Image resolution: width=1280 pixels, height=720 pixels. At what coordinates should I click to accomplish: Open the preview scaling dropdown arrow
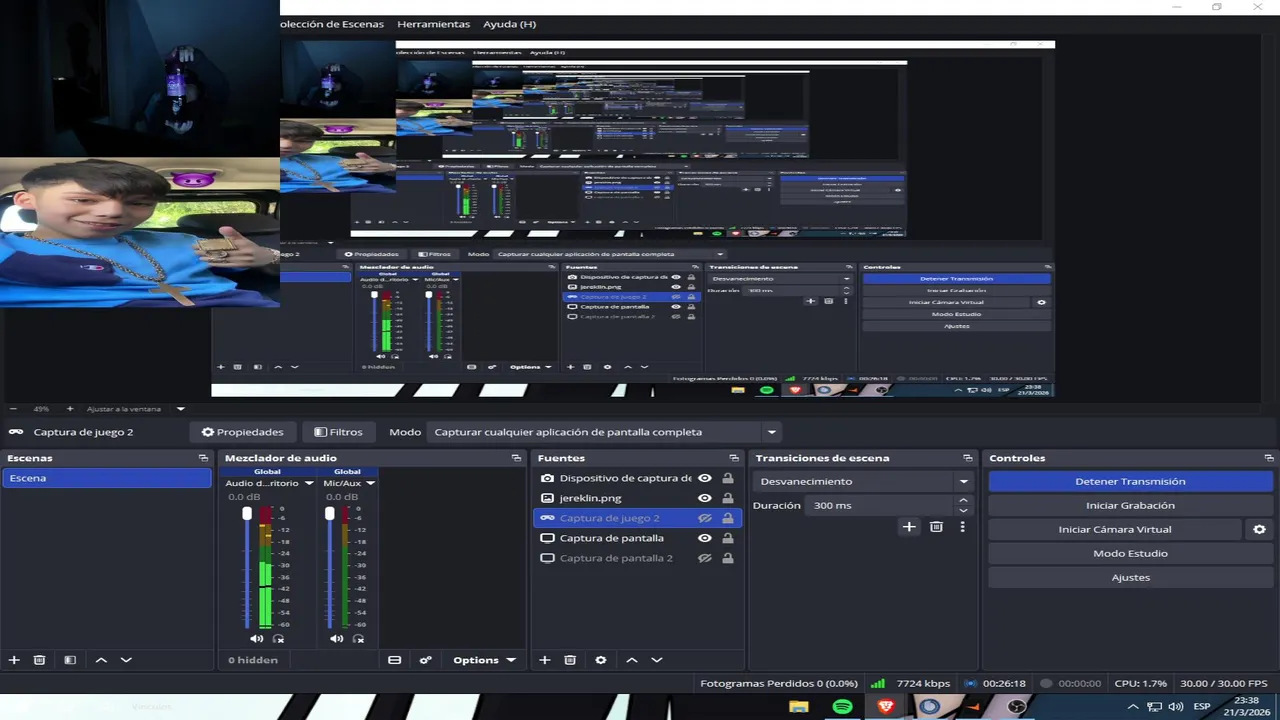181,409
